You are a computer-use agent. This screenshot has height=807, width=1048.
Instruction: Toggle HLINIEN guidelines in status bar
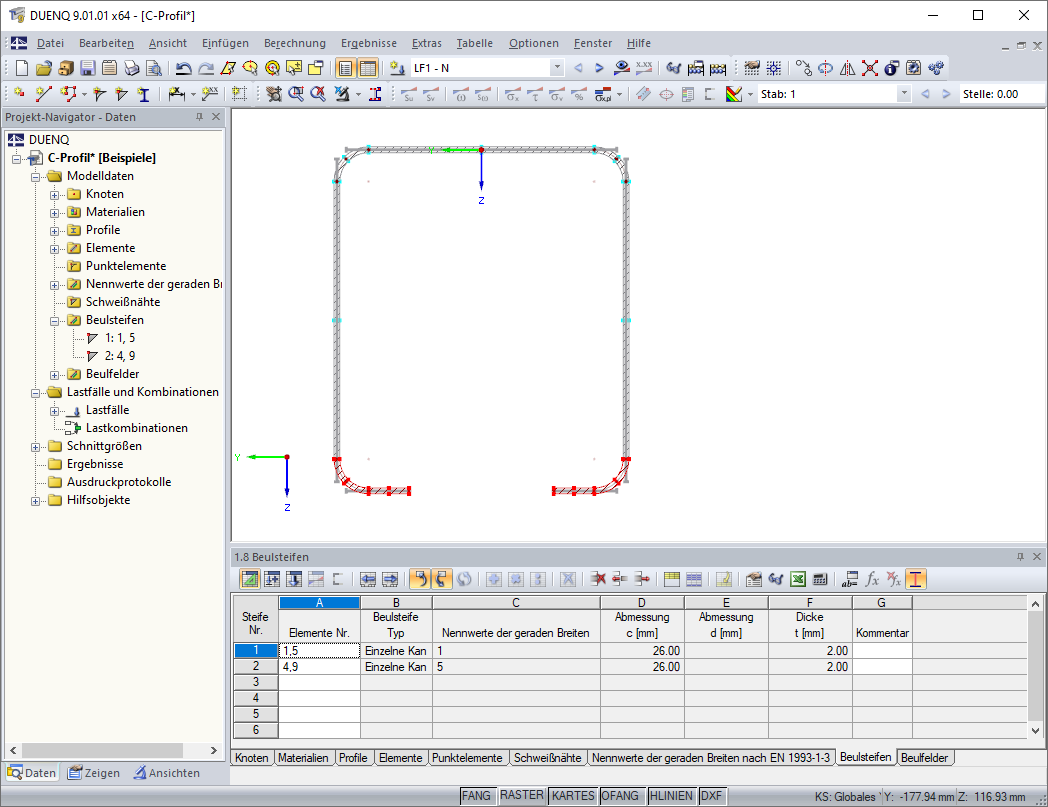click(671, 796)
